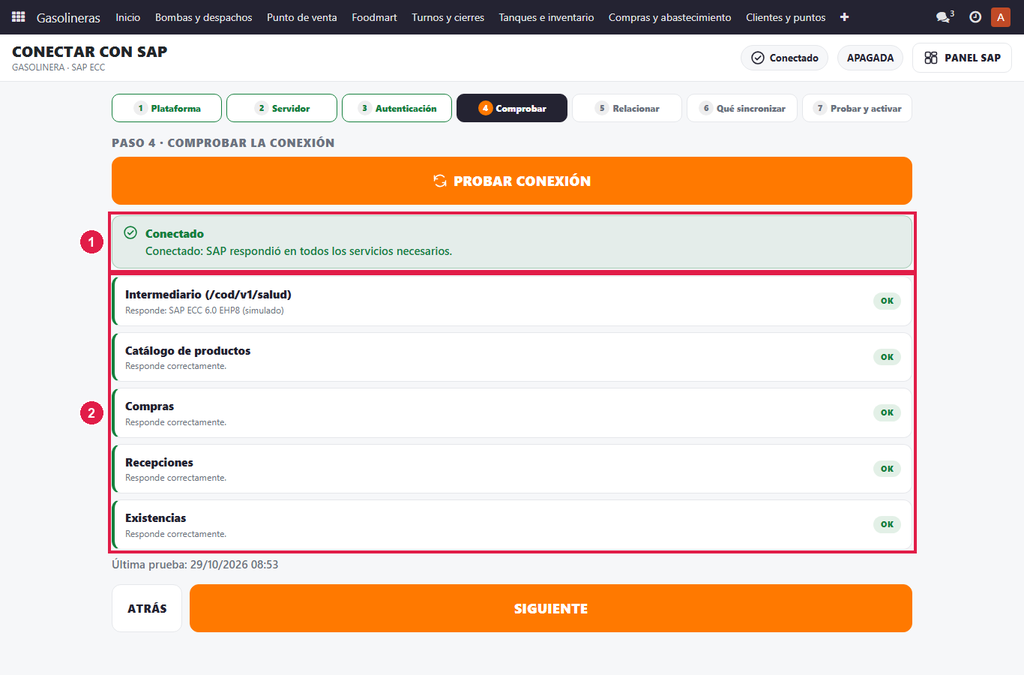1024x675 pixels.
Task: Click the Probar conexión button
Action: pyautogui.click(x=512, y=181)
